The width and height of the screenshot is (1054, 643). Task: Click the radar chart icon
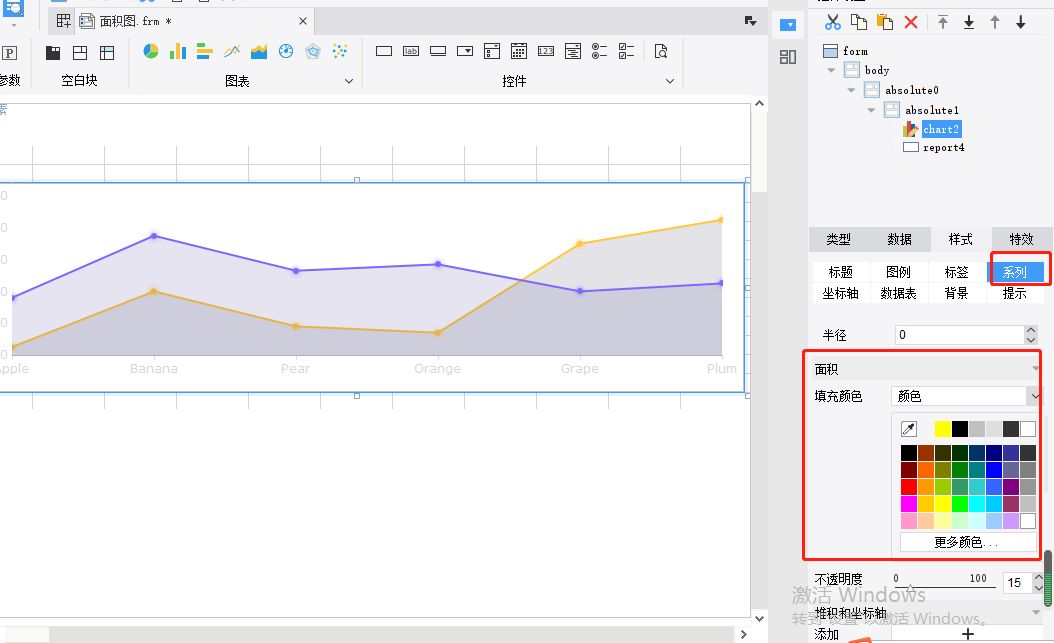coord(313,51)
